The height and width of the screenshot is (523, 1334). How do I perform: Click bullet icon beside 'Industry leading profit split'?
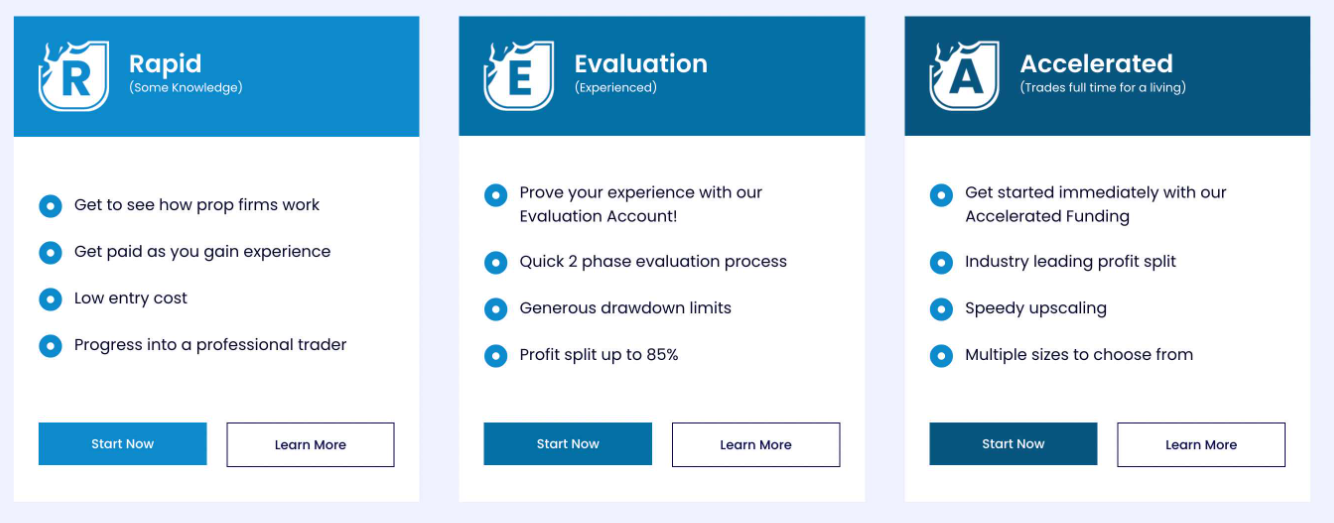click(941, 262)
